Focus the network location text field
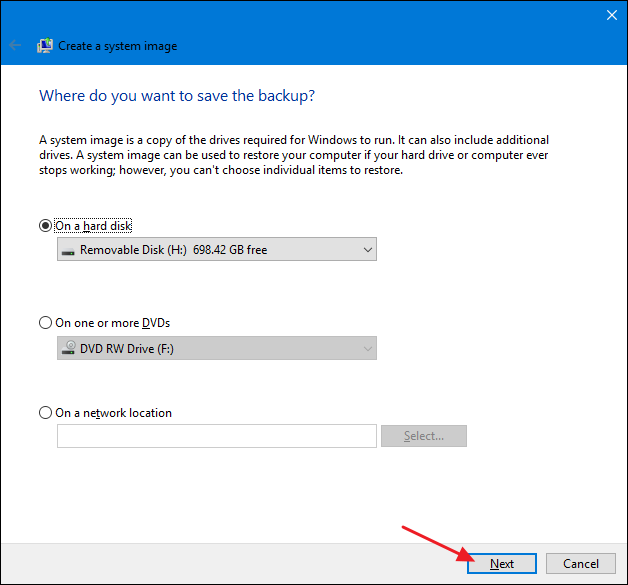The image size is (628, 585). coord(216,436)
